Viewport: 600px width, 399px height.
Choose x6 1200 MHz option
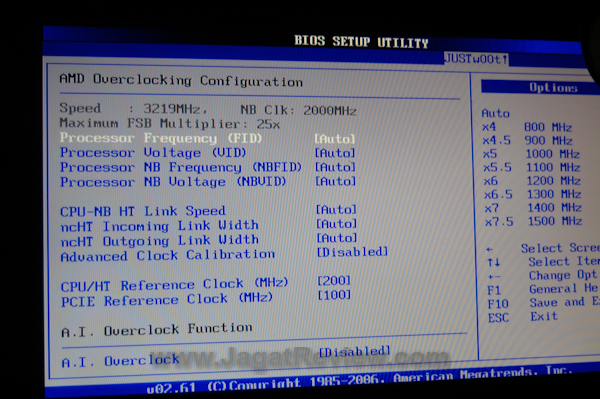[x=532, y=181]
